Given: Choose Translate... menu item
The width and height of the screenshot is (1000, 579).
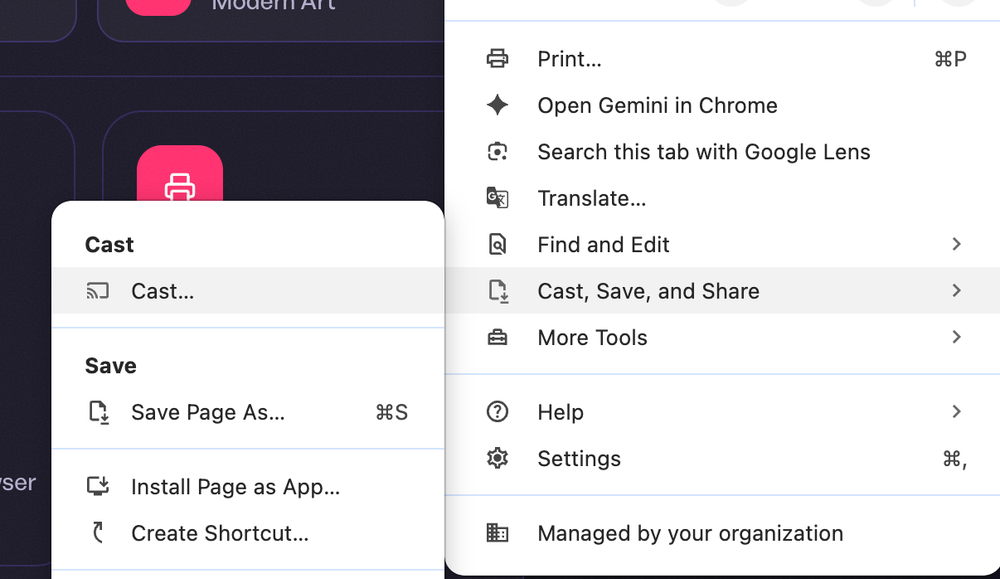Looking at the screenshot, I should (x=723, y=198).
